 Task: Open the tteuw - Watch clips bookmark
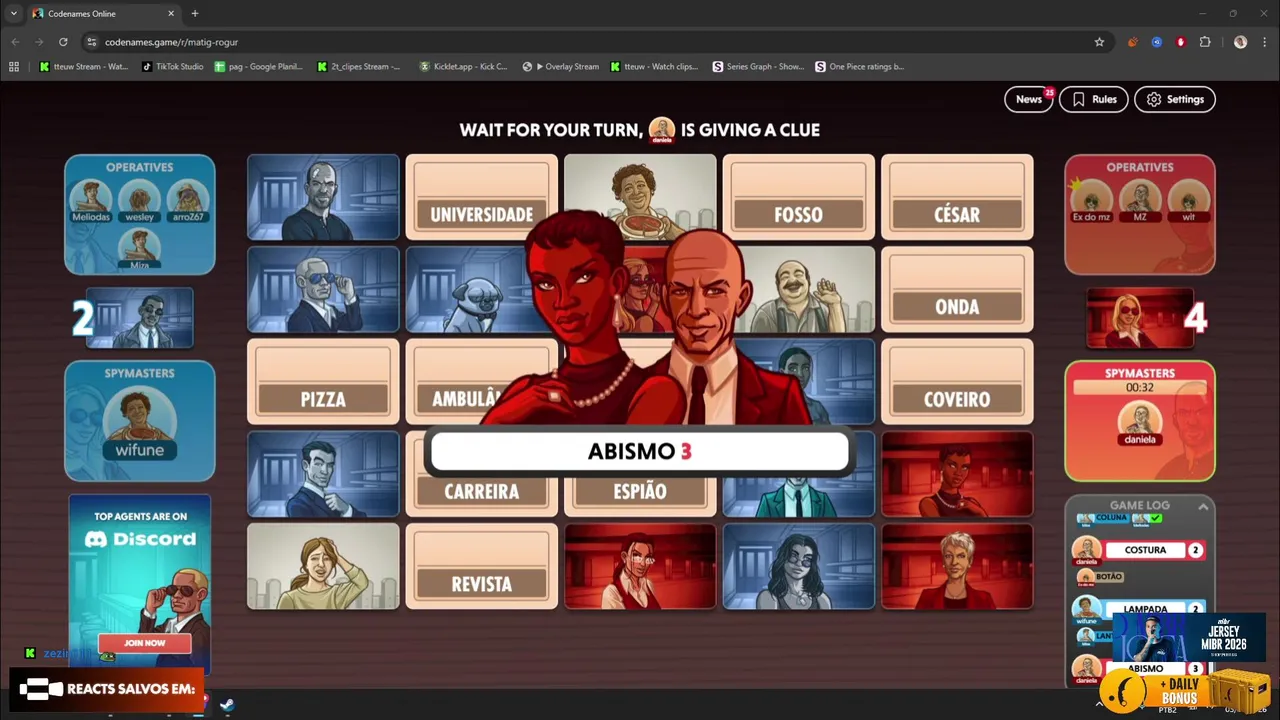pos(654,67)
